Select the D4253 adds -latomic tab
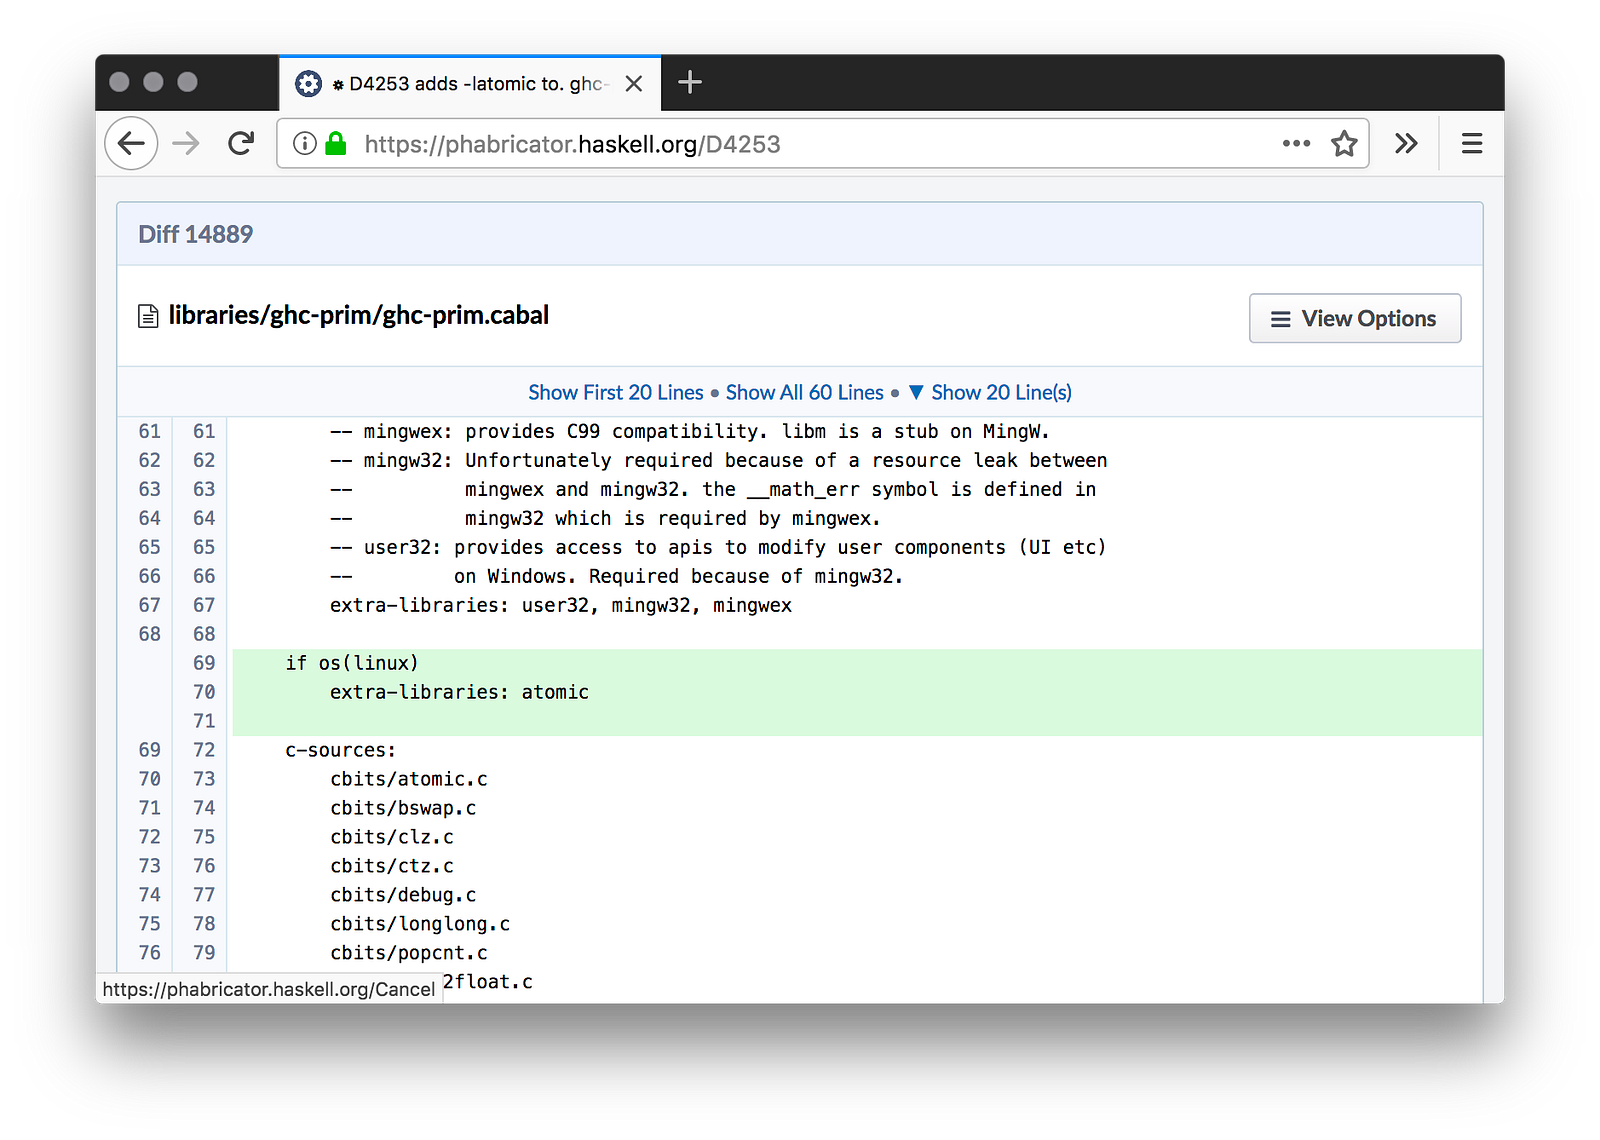This screenshot has width=1600, height=1140. [470, 84]
